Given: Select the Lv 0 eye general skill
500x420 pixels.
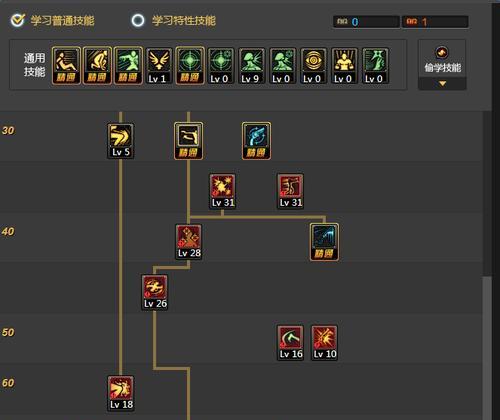Looking at the screenshot, I should (313, 66).
